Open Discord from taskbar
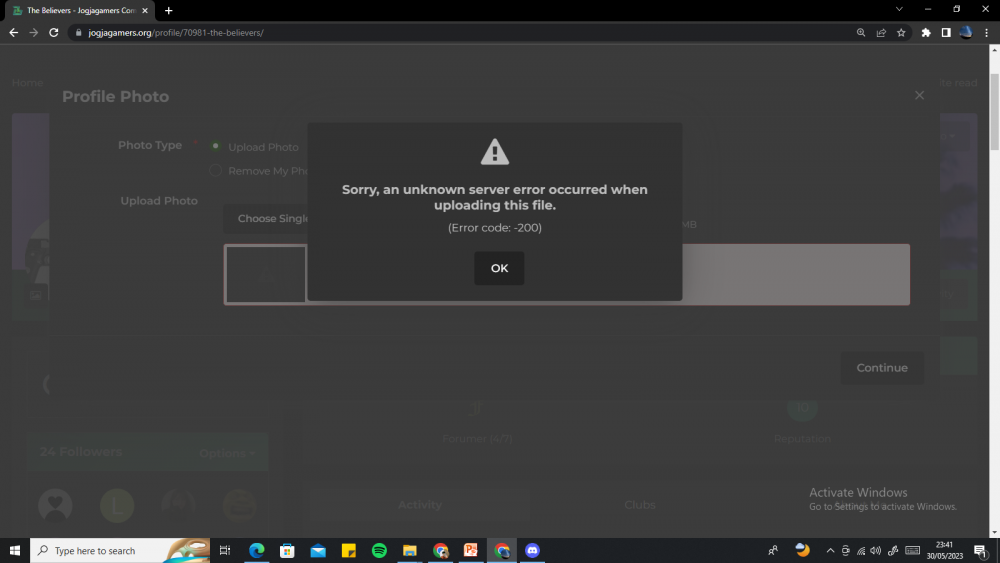The height and width of the screenshot is (563, 1000). coord(532,550)
